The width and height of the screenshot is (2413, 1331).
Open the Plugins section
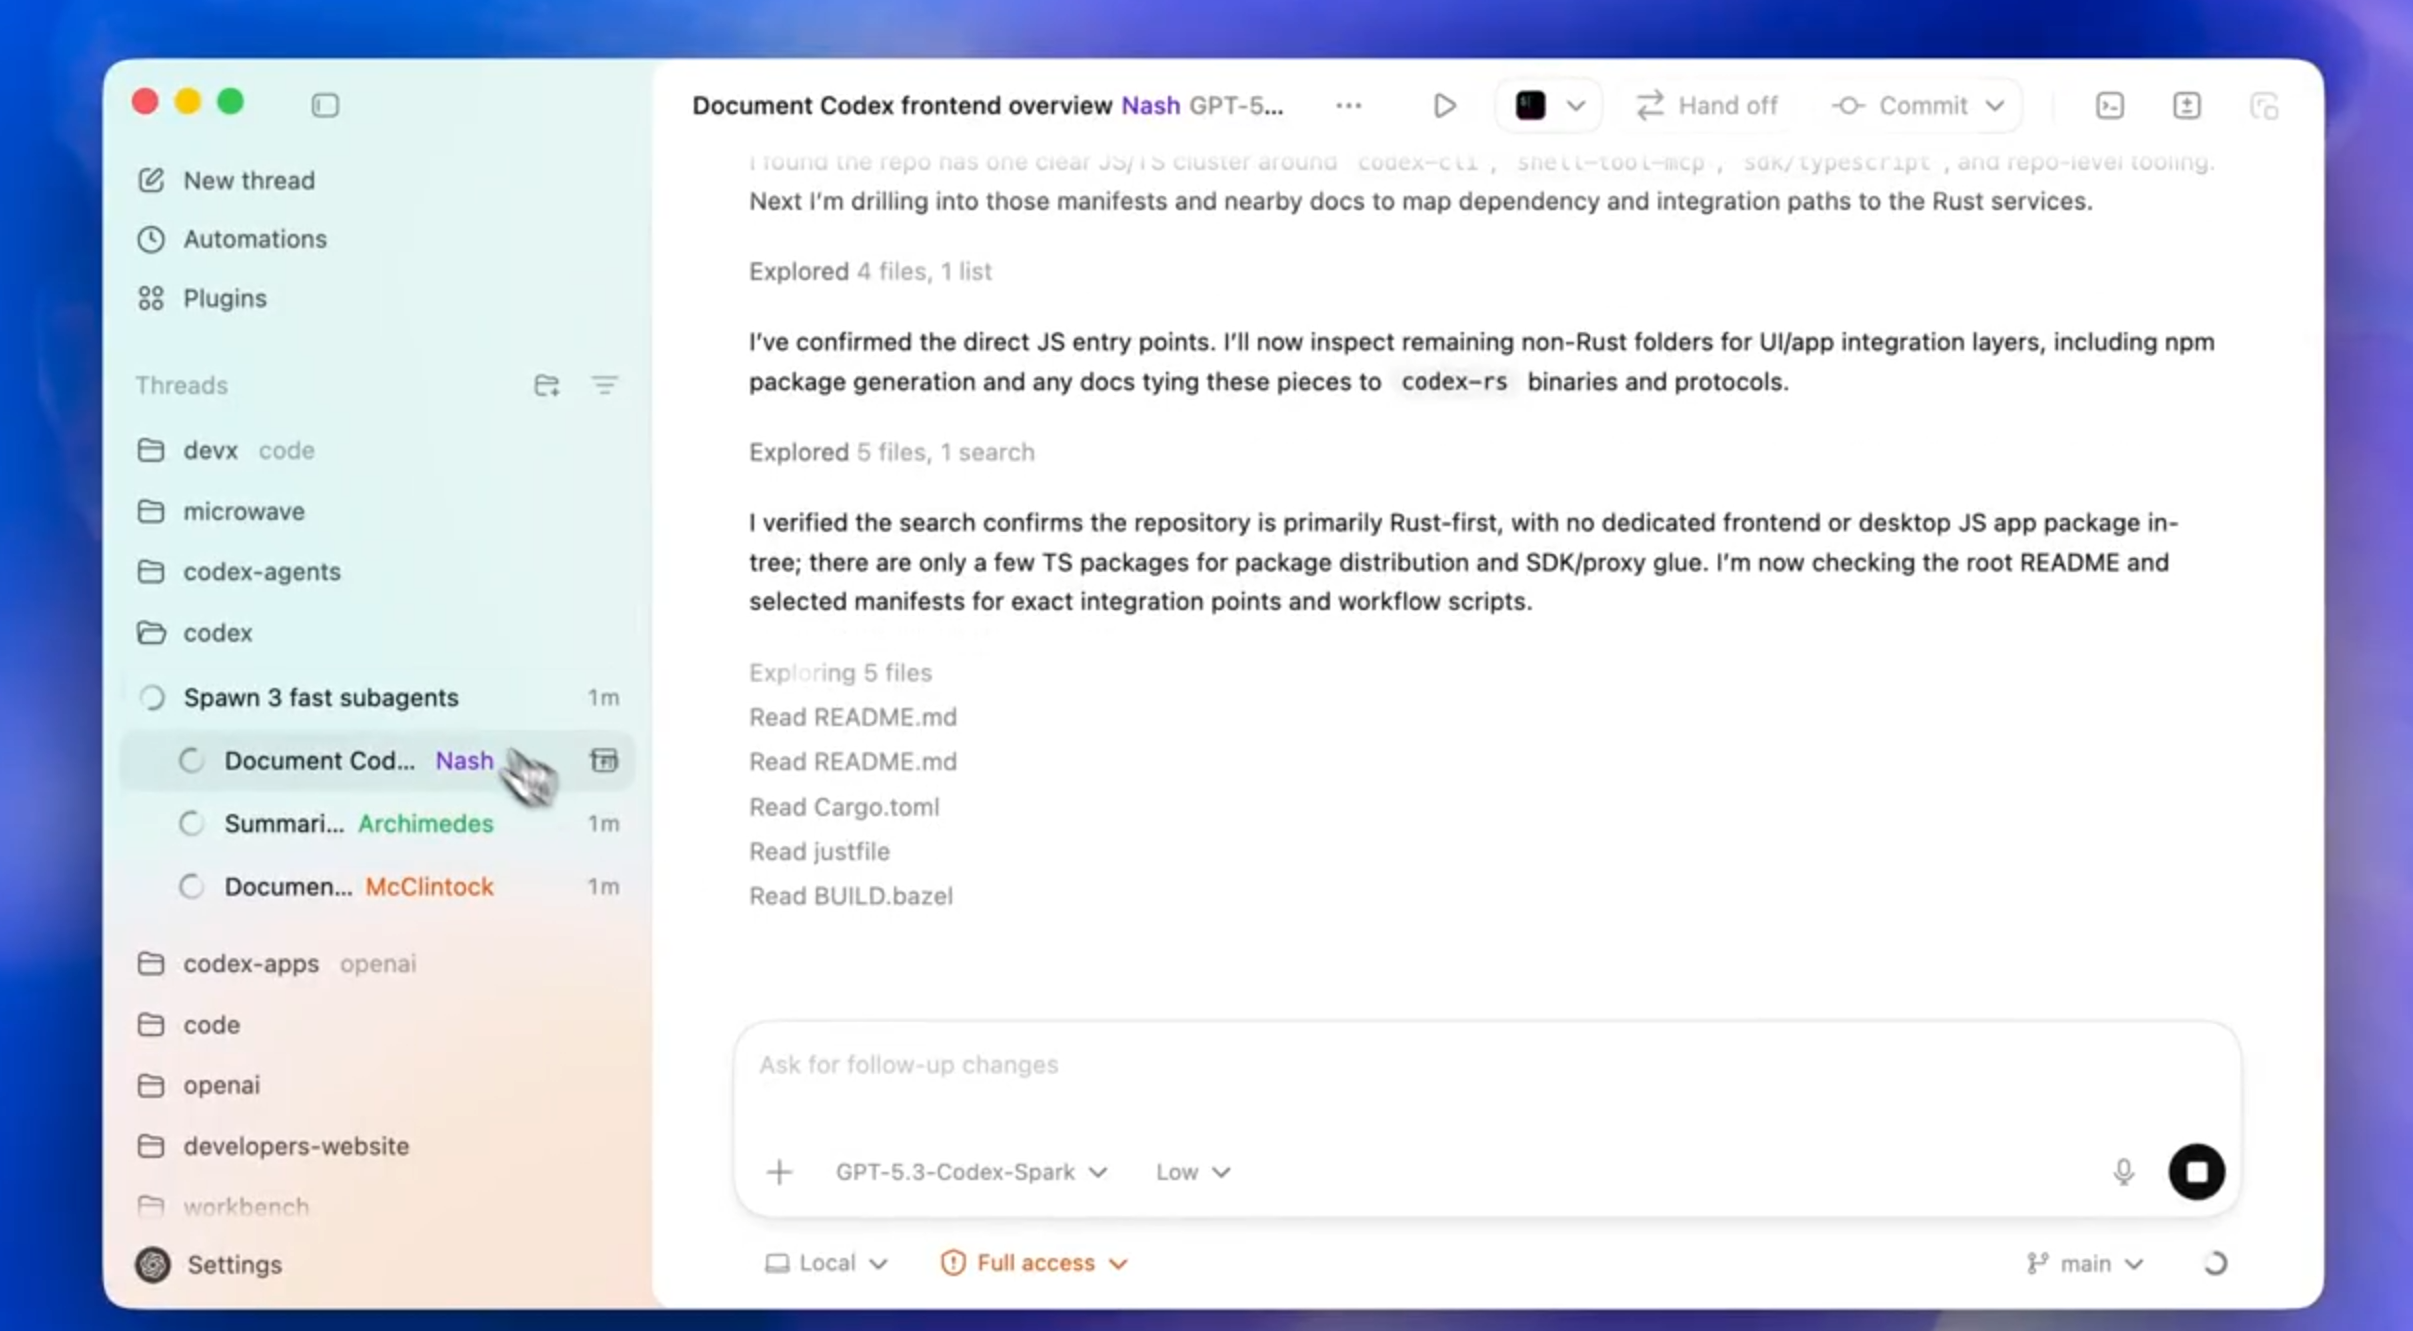224,298
